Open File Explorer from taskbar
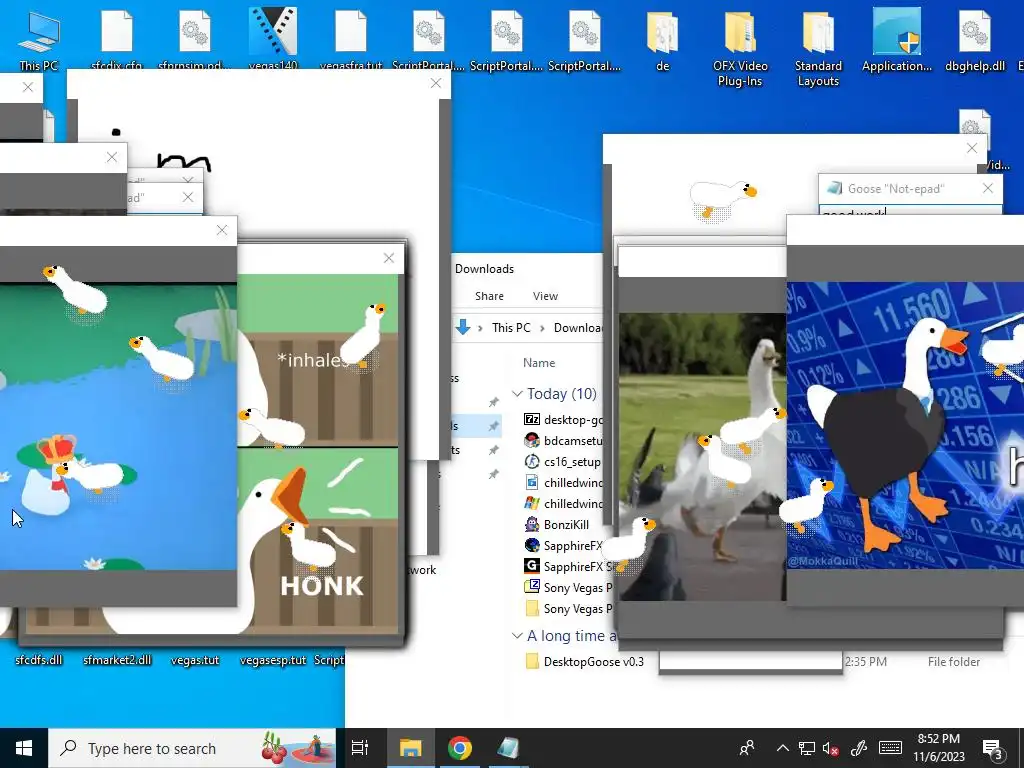This screenshot has height=768, width=1024. pyautogui.click(x=410, y=748)
